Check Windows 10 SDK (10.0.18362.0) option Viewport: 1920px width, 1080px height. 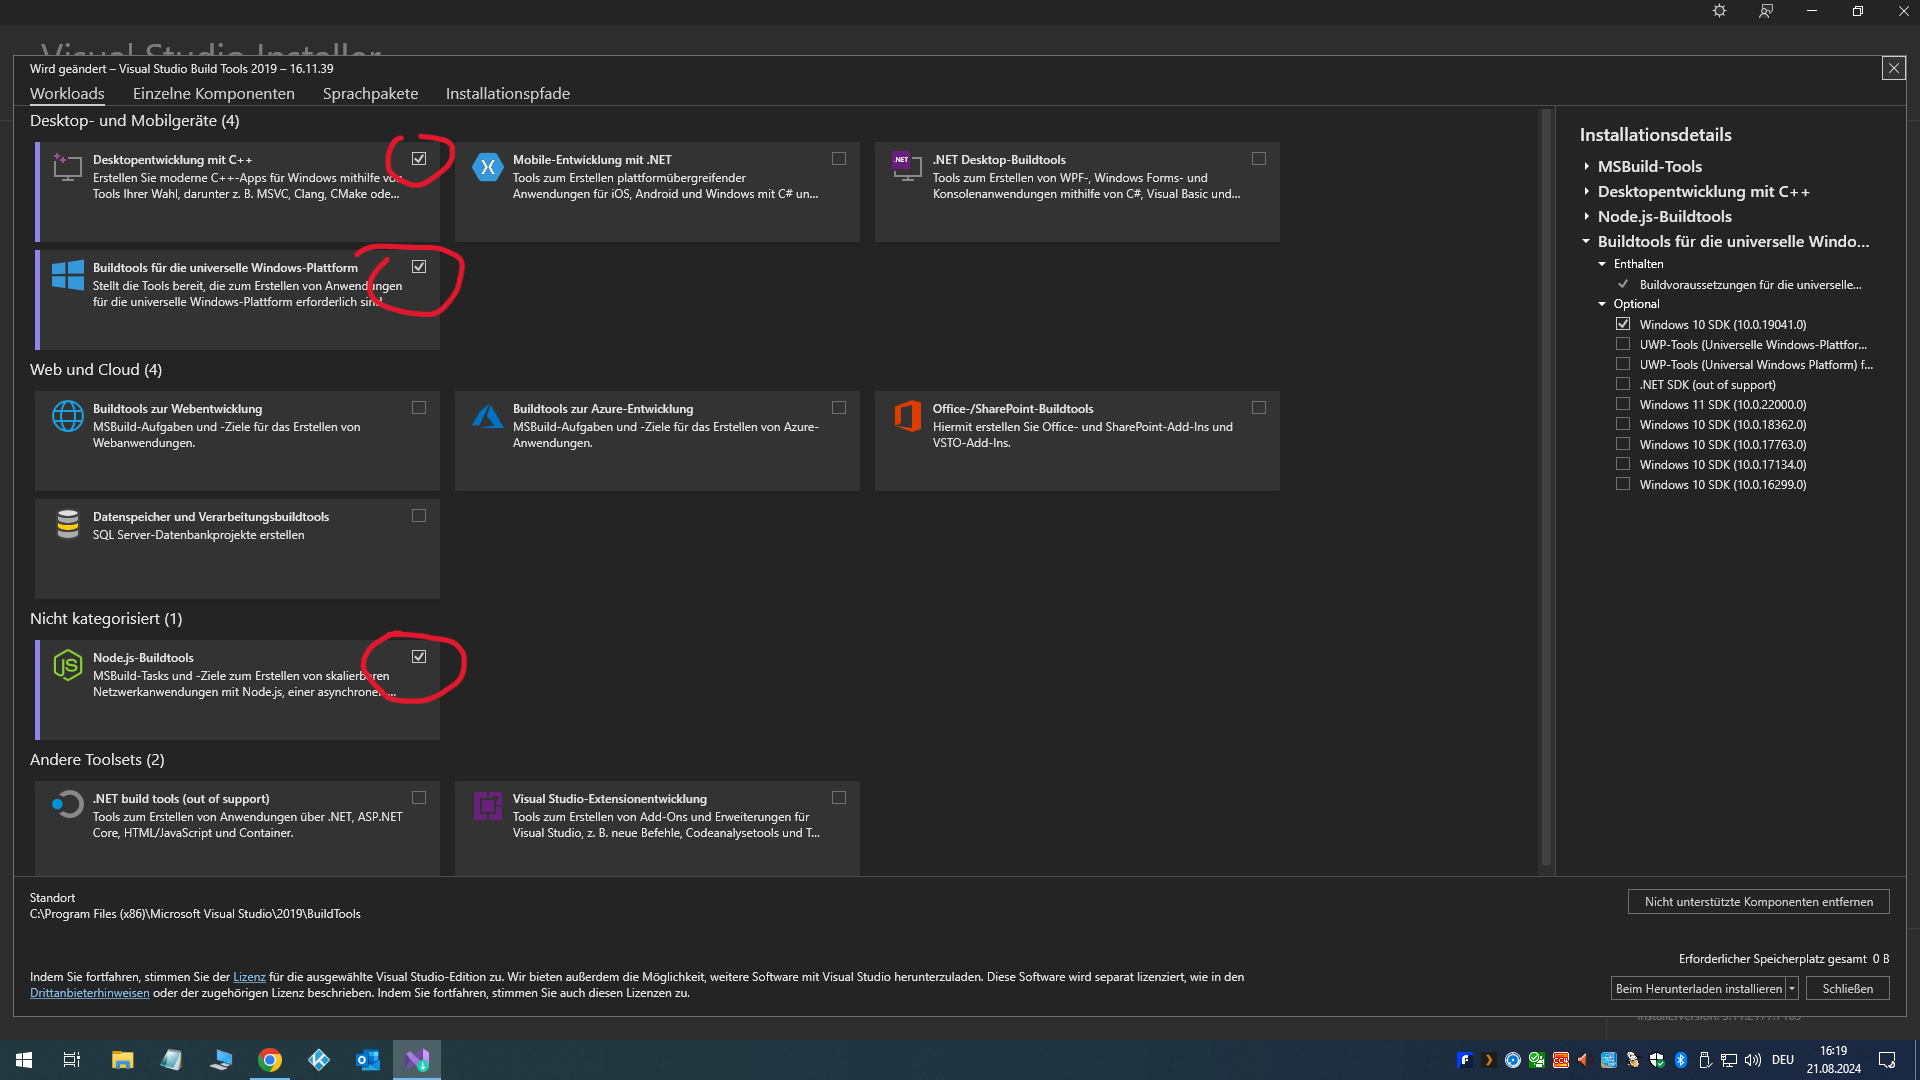[1623, 424]
